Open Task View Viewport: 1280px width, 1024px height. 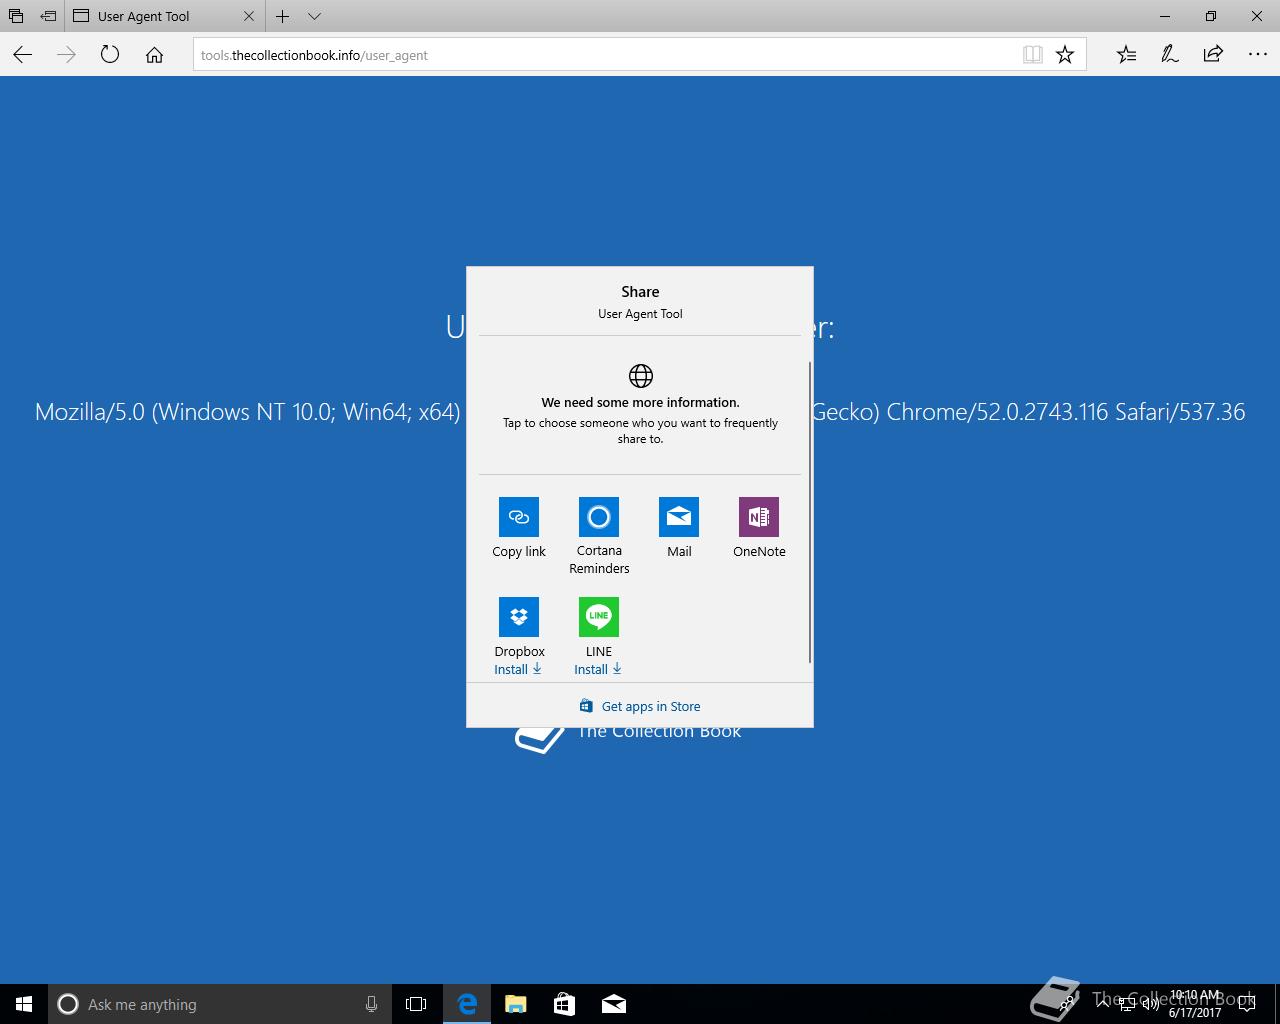[416, 1004]
